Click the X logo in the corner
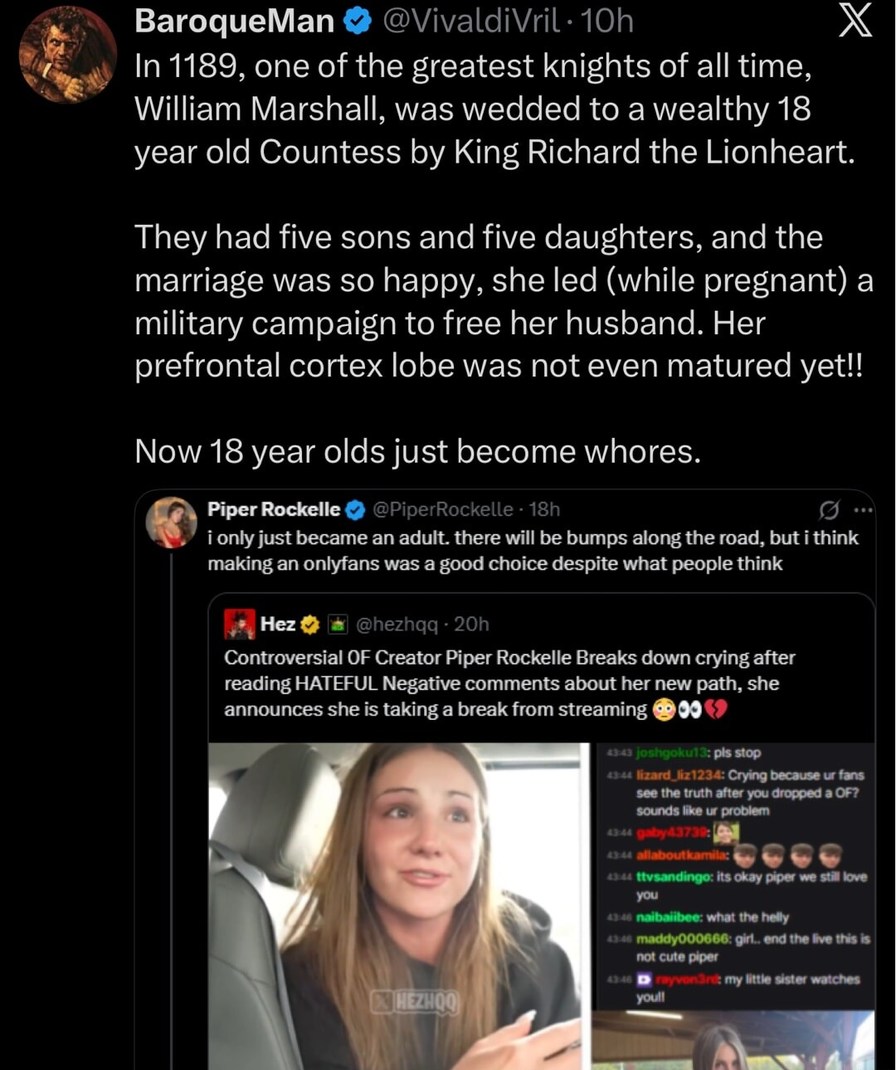This screenshot has height=1070, width=896. click(x=853, y=22)
